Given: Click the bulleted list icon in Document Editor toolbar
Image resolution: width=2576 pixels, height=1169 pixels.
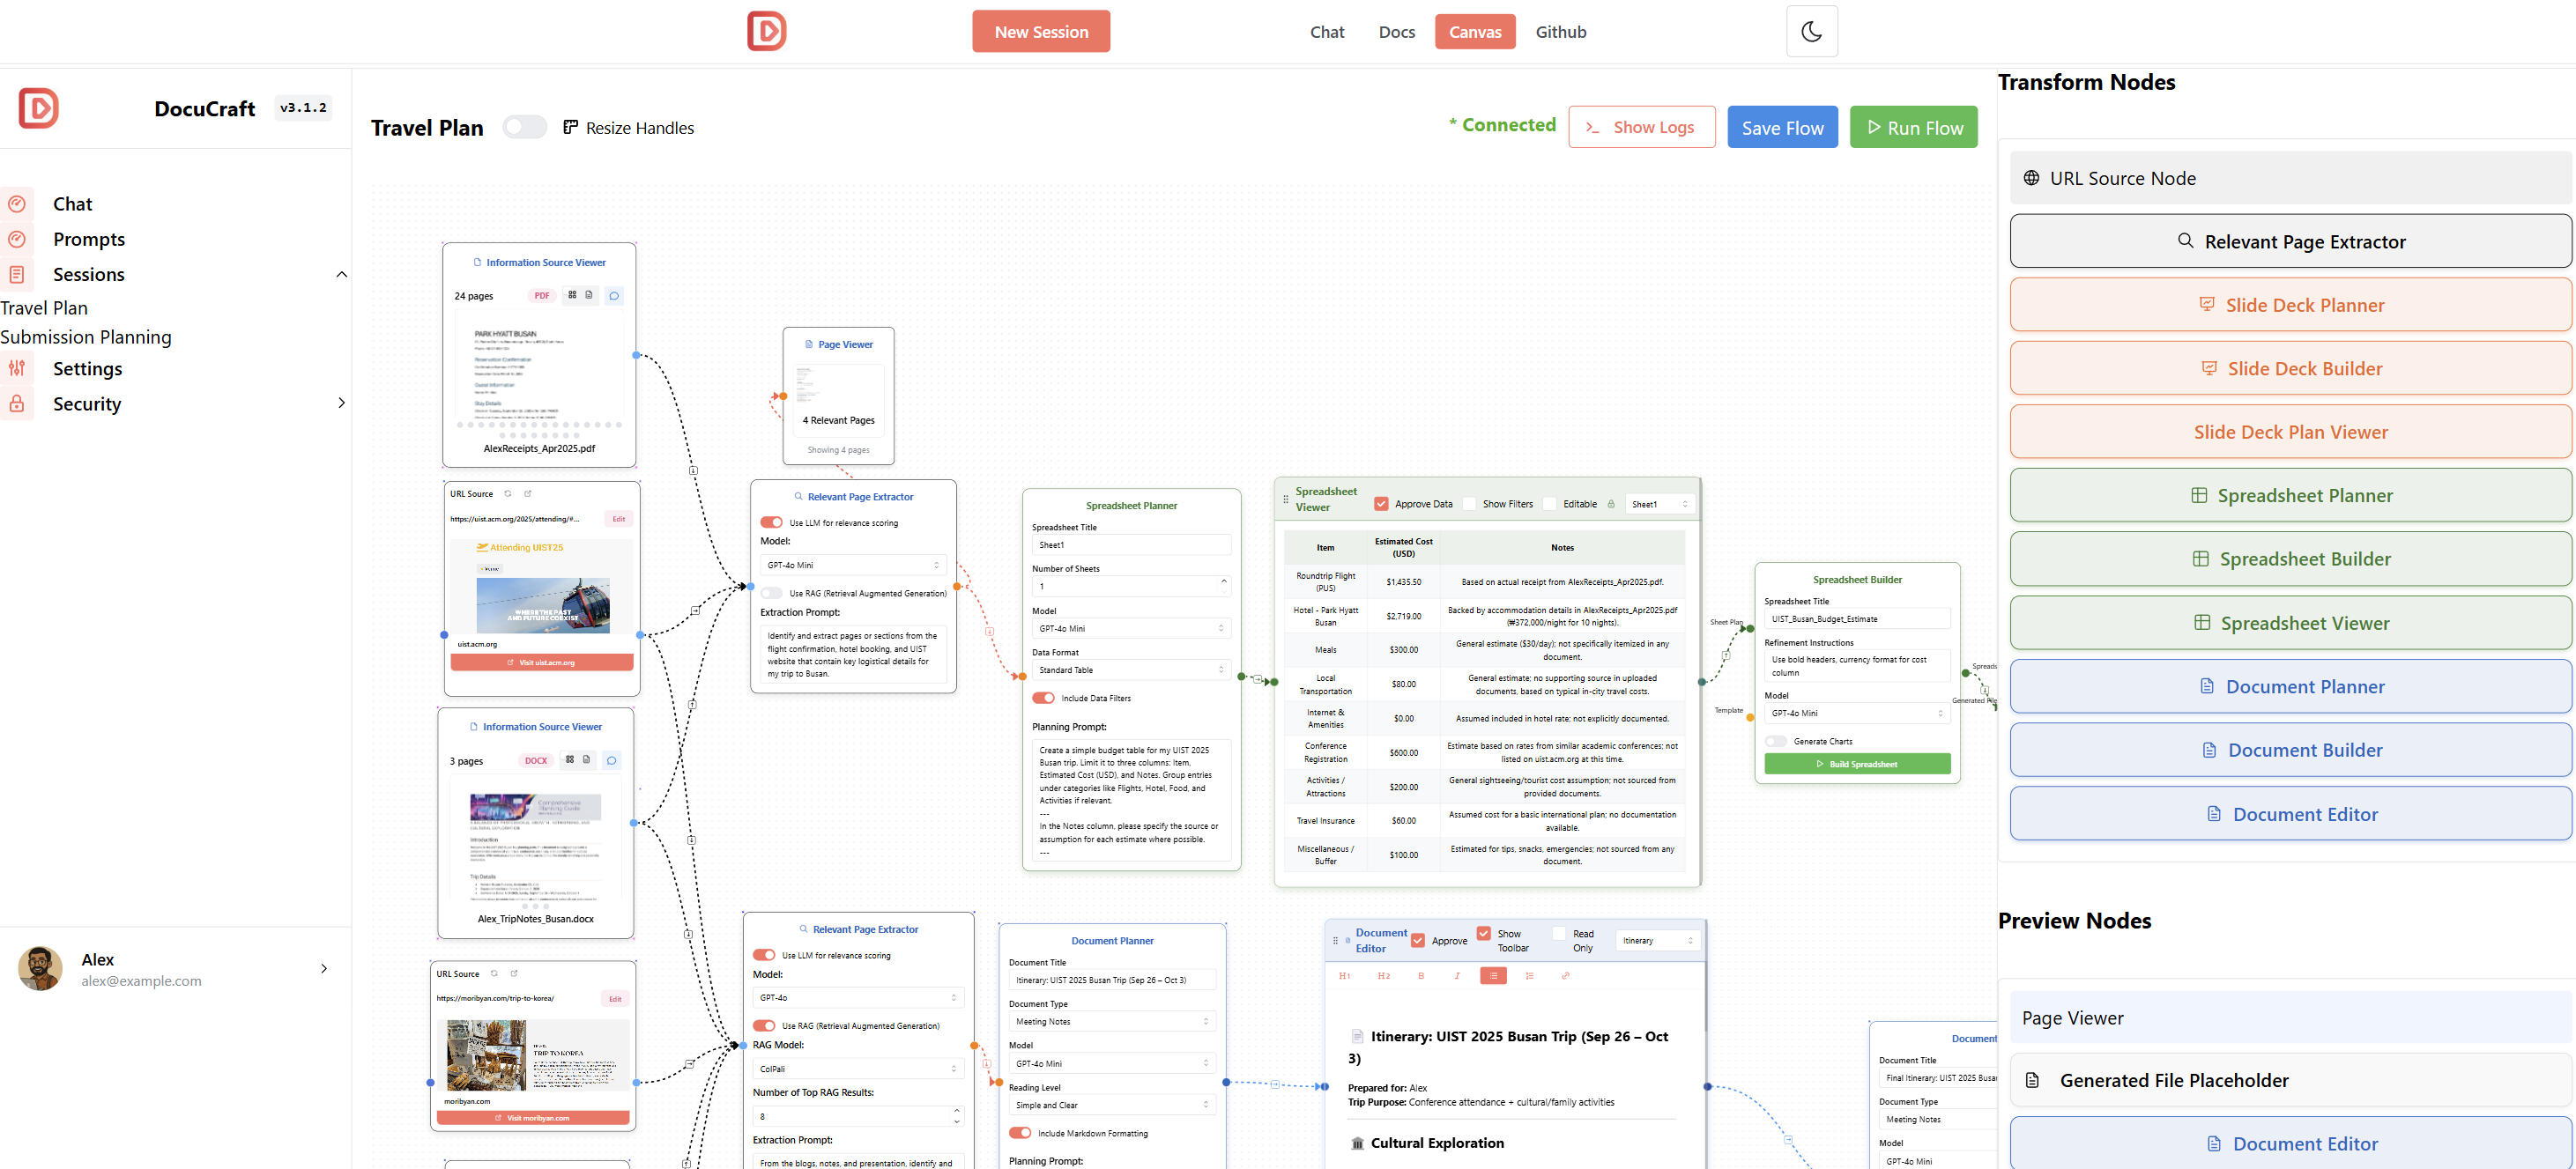Looking at the screenshot, I should click(1493, 976).
